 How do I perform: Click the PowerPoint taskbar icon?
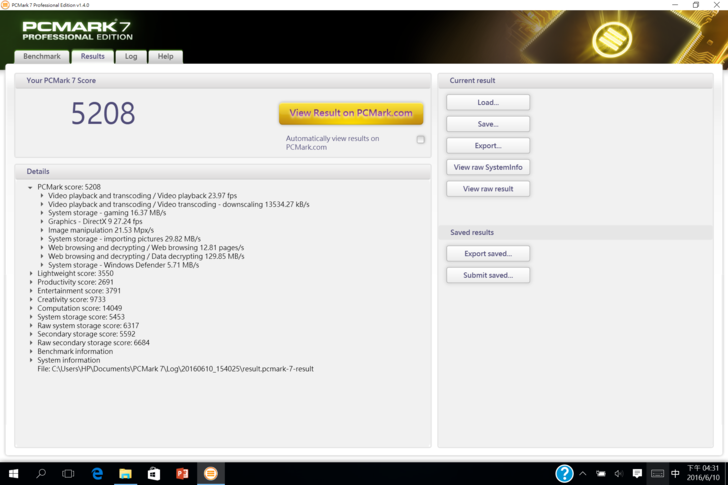[x=182, y=473]
